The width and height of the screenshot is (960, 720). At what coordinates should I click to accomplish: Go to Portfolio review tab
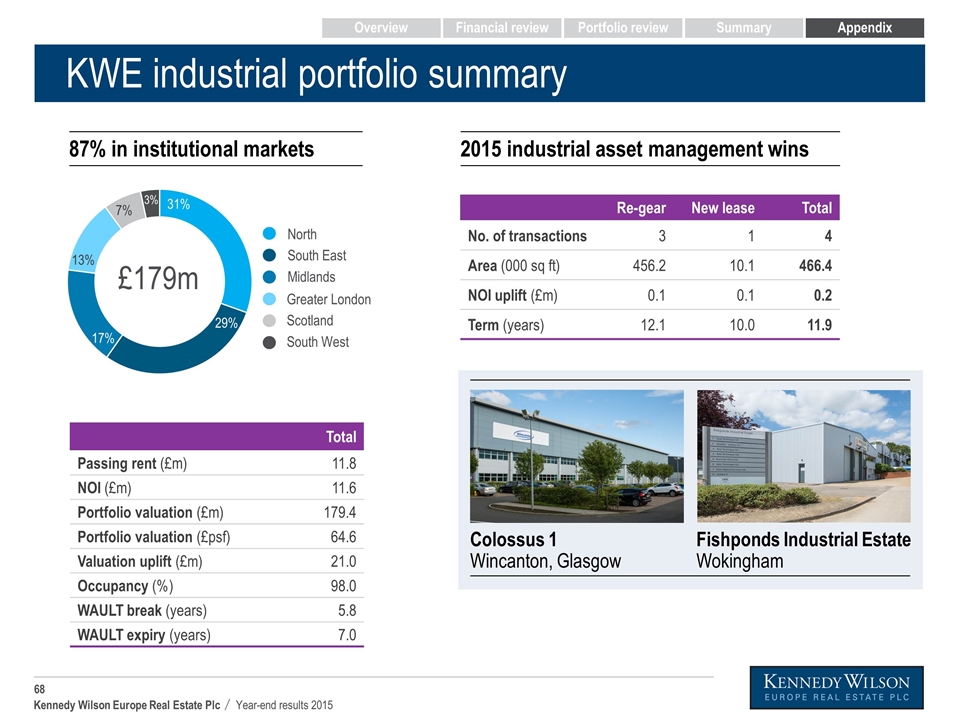click(x=623, y=28)
